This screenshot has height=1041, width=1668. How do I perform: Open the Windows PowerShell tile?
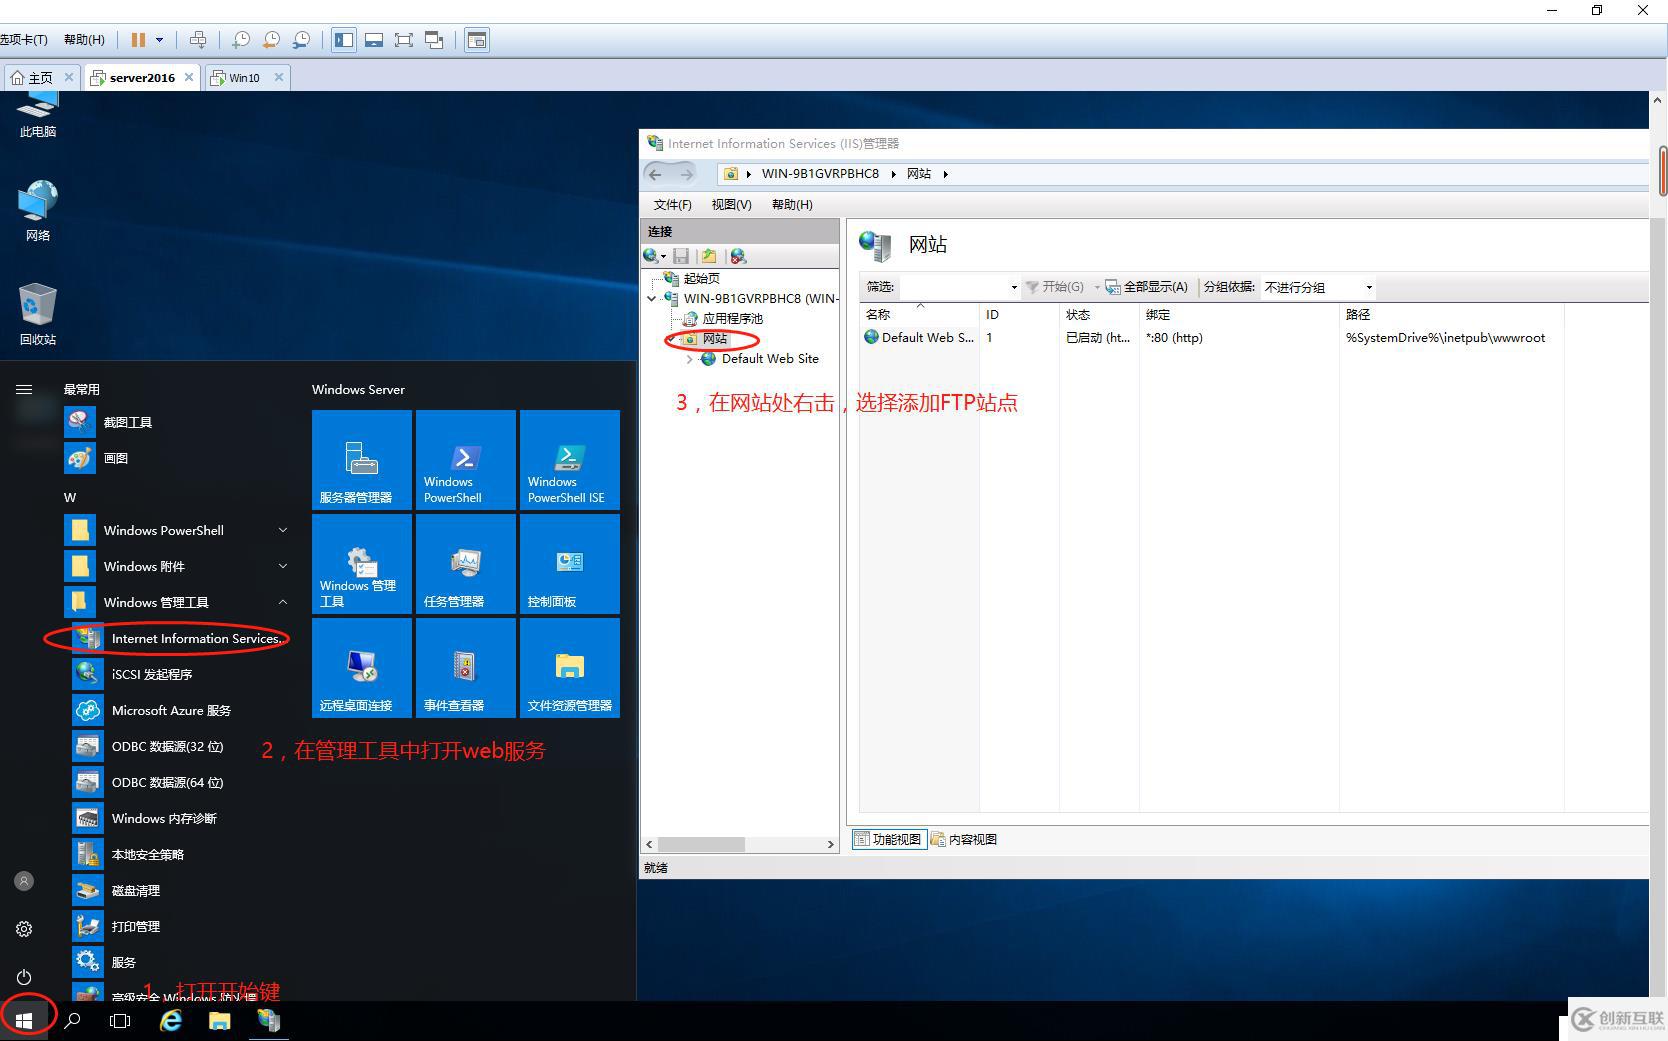(x=466, y=460)
